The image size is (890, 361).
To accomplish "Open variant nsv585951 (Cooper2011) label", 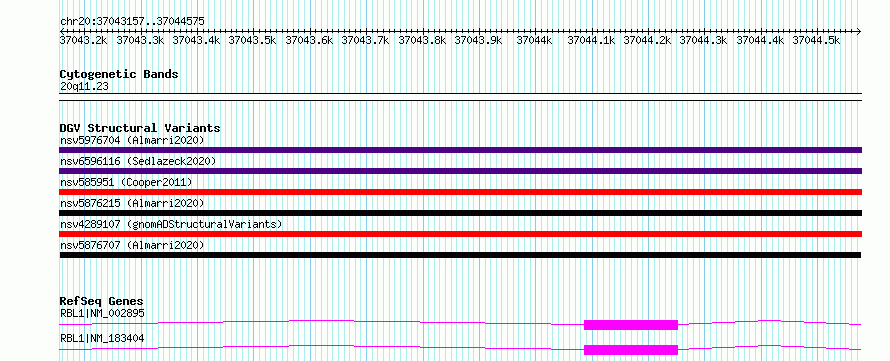I will (x=126, y=182).
